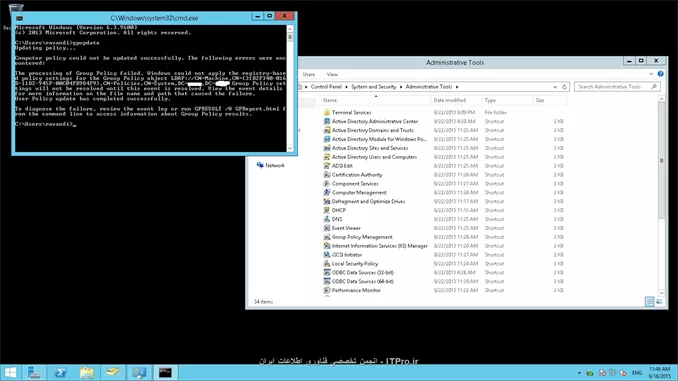Select Performance Monitor icon
This screenshot has height=381, width=678.
pyautogui.click(x=327, y=290)
